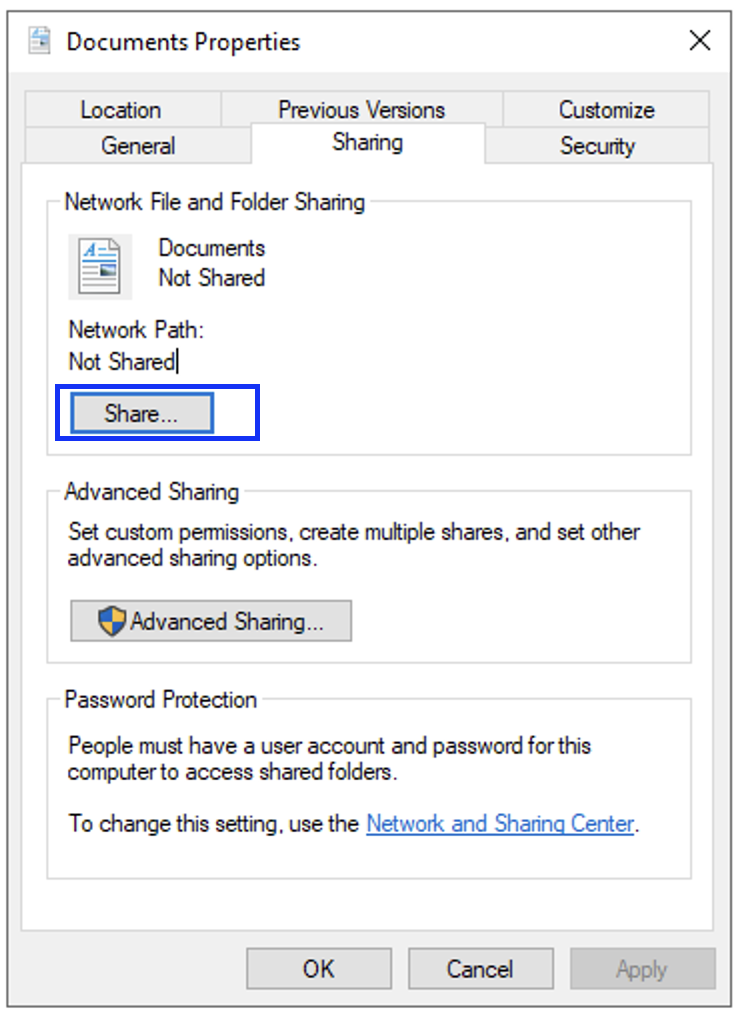The width and height of the screenshot is (754, 1014).
Task: Click the Documents Properties title text
Action: (183, 42)
